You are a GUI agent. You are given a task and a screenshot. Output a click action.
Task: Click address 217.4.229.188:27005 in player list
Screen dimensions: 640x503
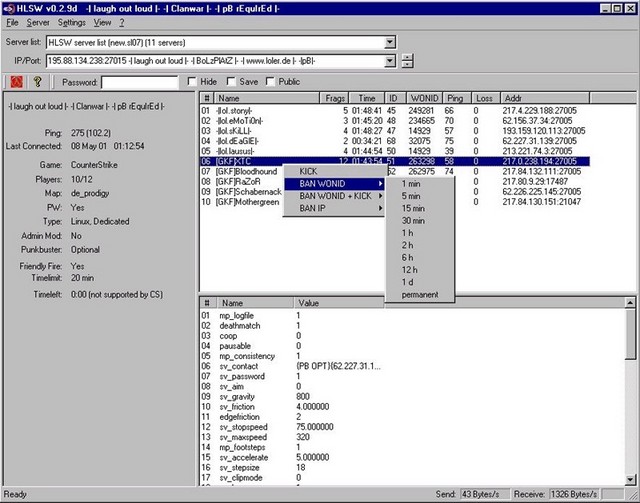click(540, 111)
